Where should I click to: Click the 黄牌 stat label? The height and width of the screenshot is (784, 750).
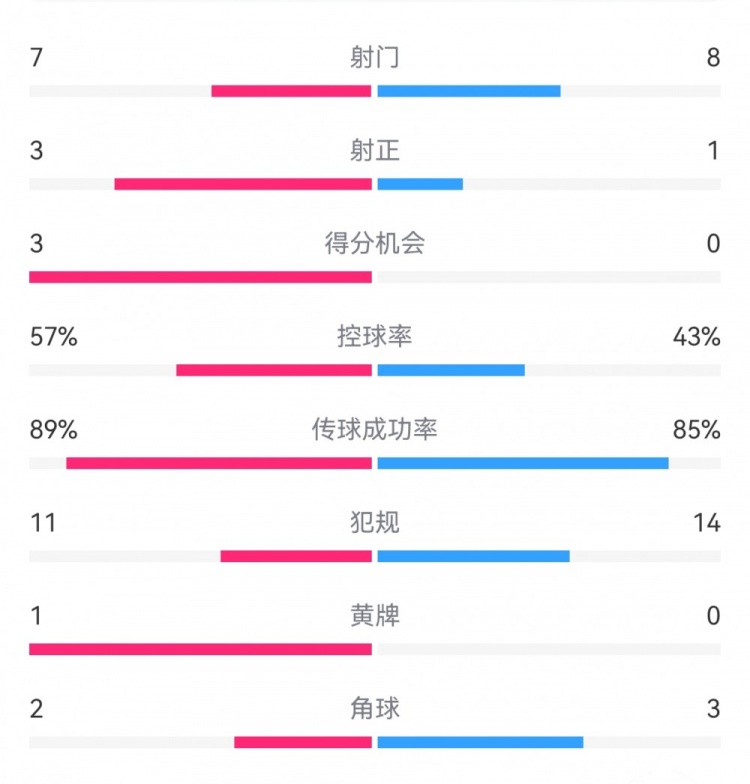[375, 616]
